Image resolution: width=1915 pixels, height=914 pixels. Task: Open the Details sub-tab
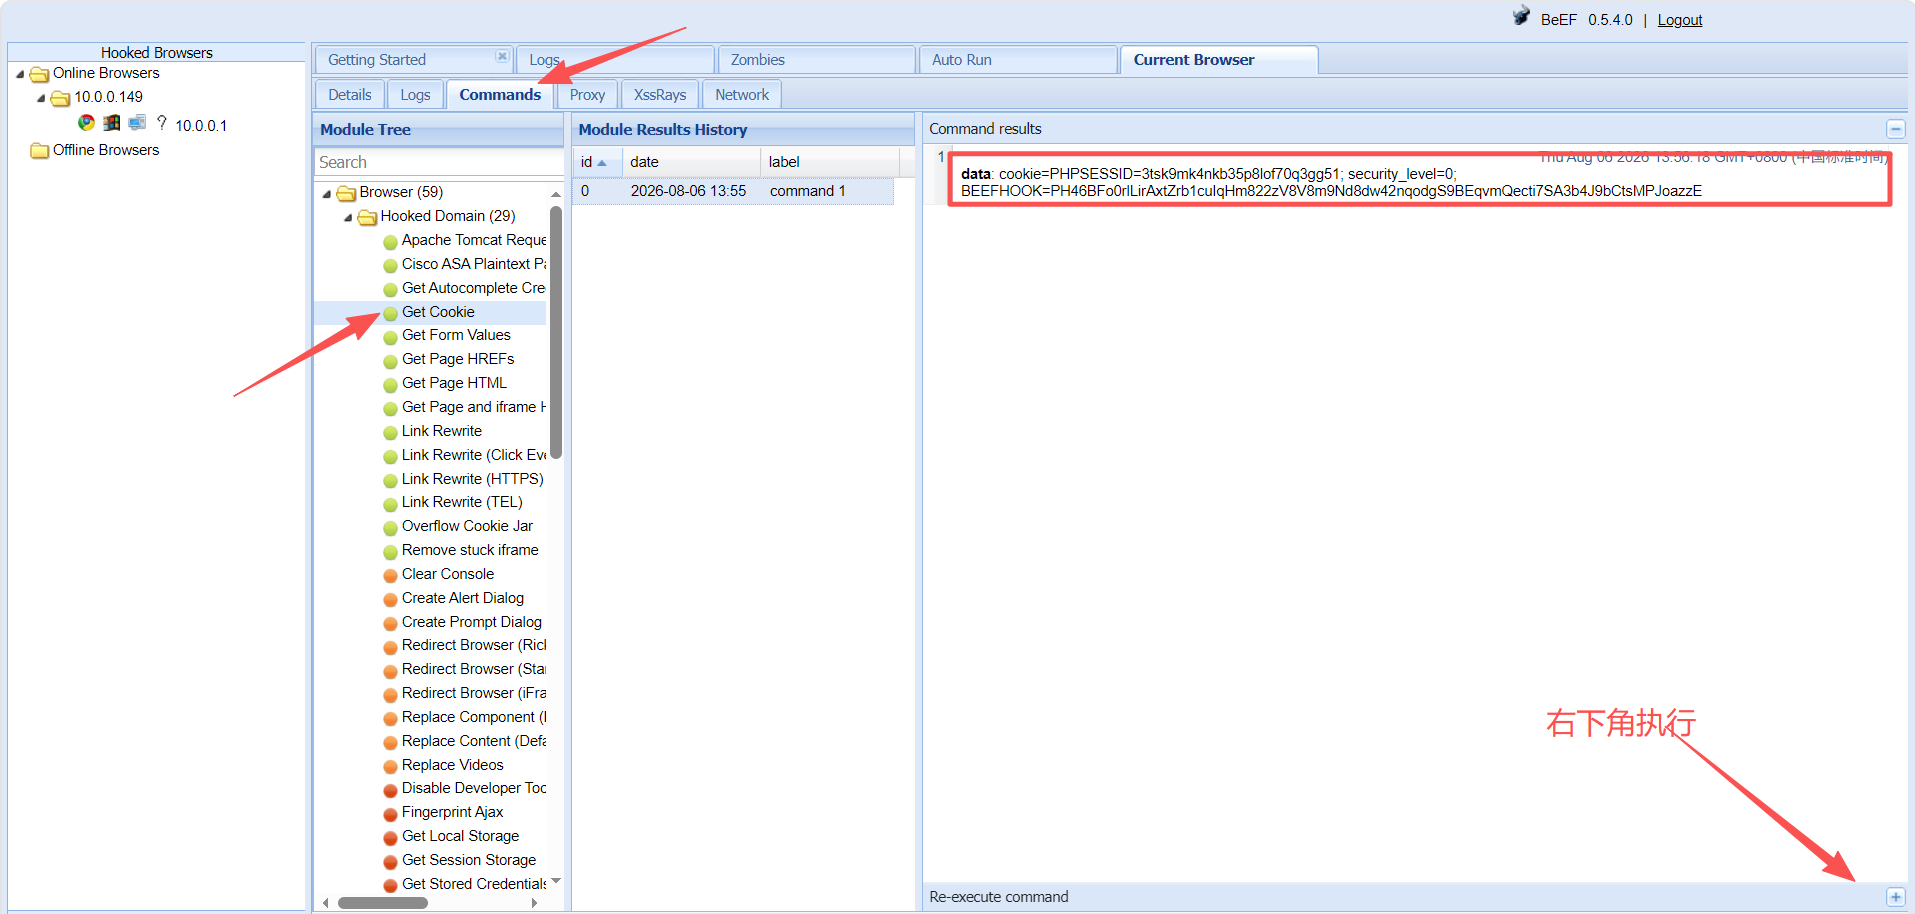pos(350,95)
